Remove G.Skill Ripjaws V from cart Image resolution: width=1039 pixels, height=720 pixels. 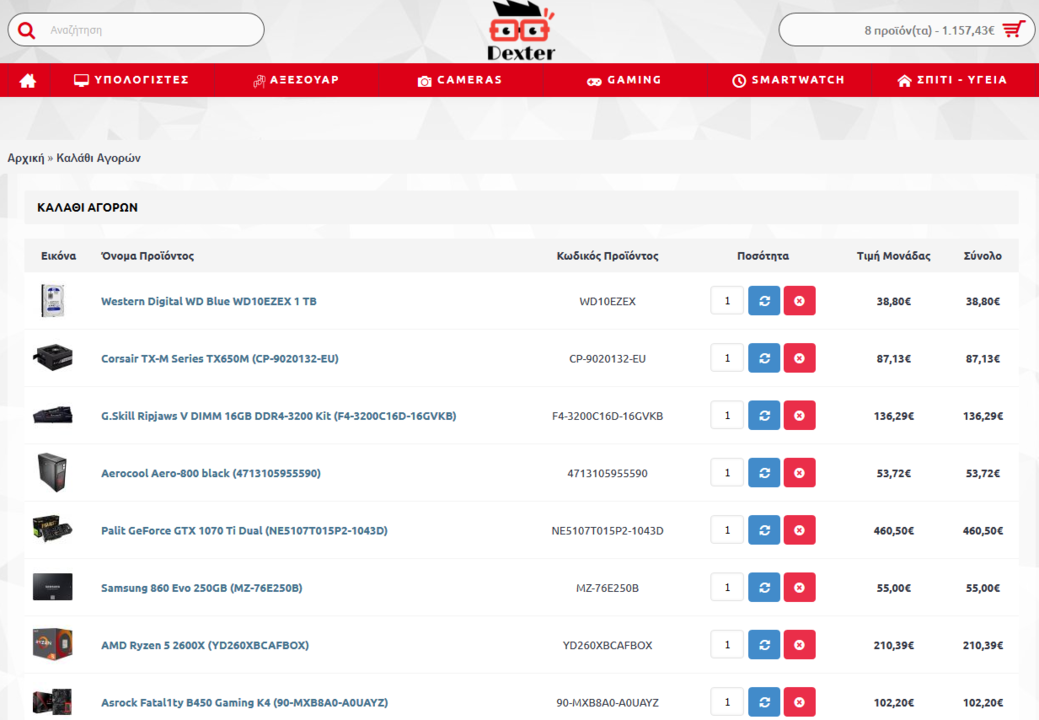pos(799,415)
